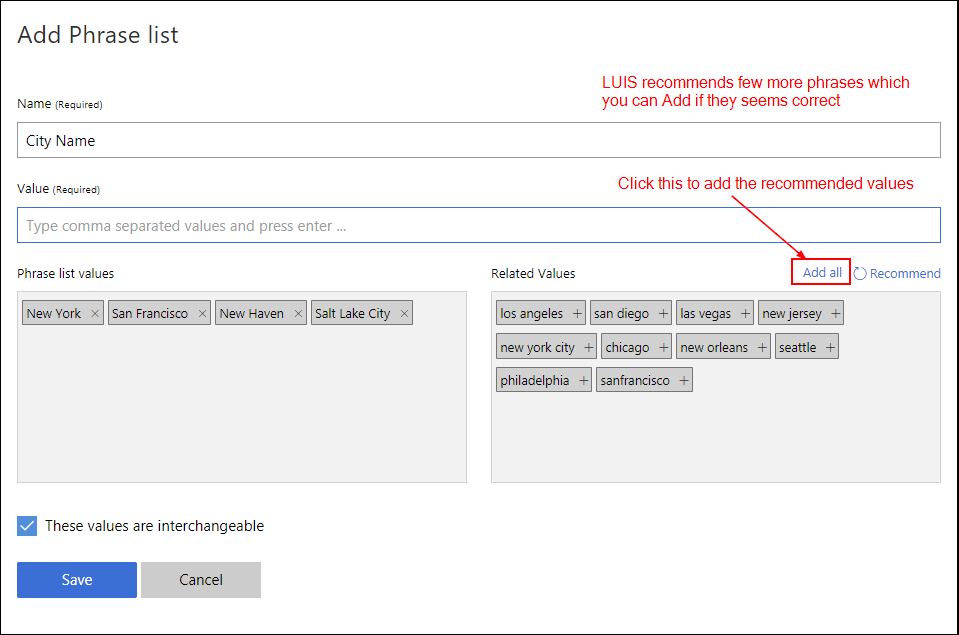Add las vegas using plus icon
This screenshot has height=635, width=959.
point(745,314)
